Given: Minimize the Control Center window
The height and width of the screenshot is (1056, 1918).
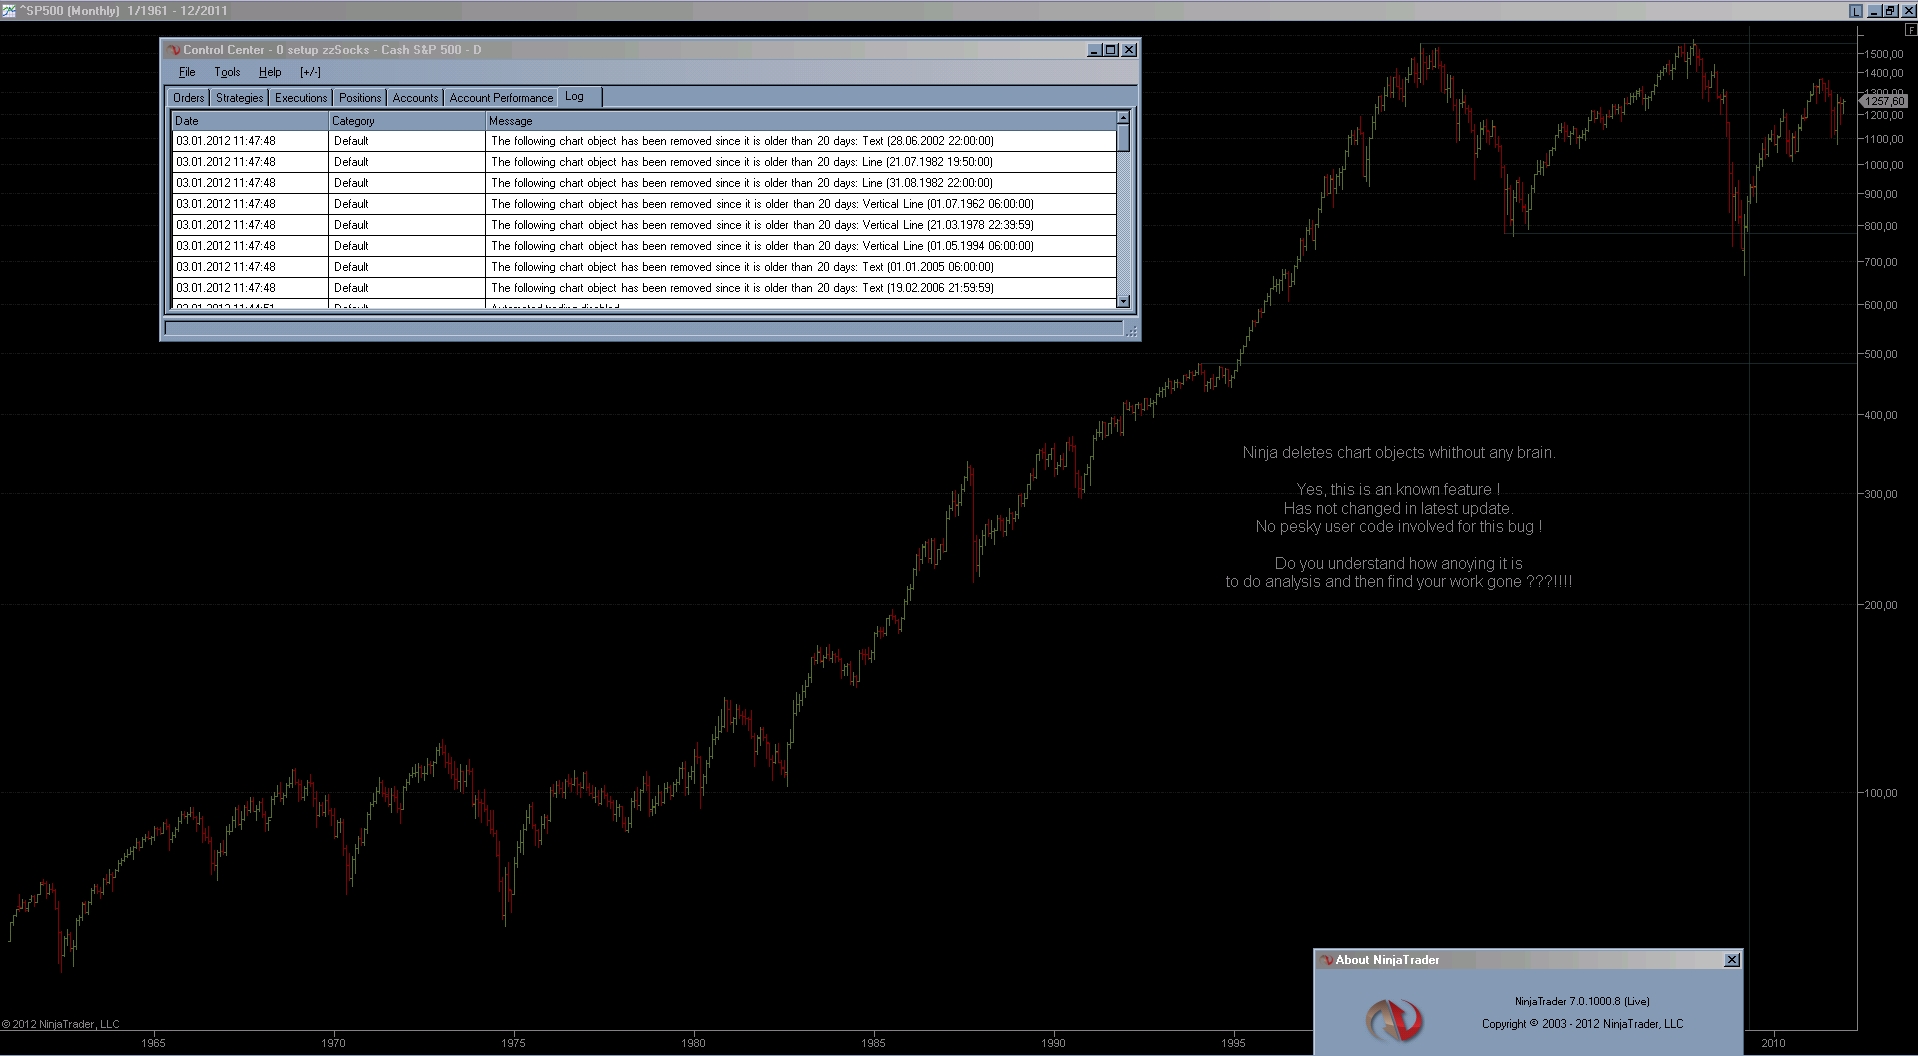Looking at the screenshot, I should (1094, 50).
